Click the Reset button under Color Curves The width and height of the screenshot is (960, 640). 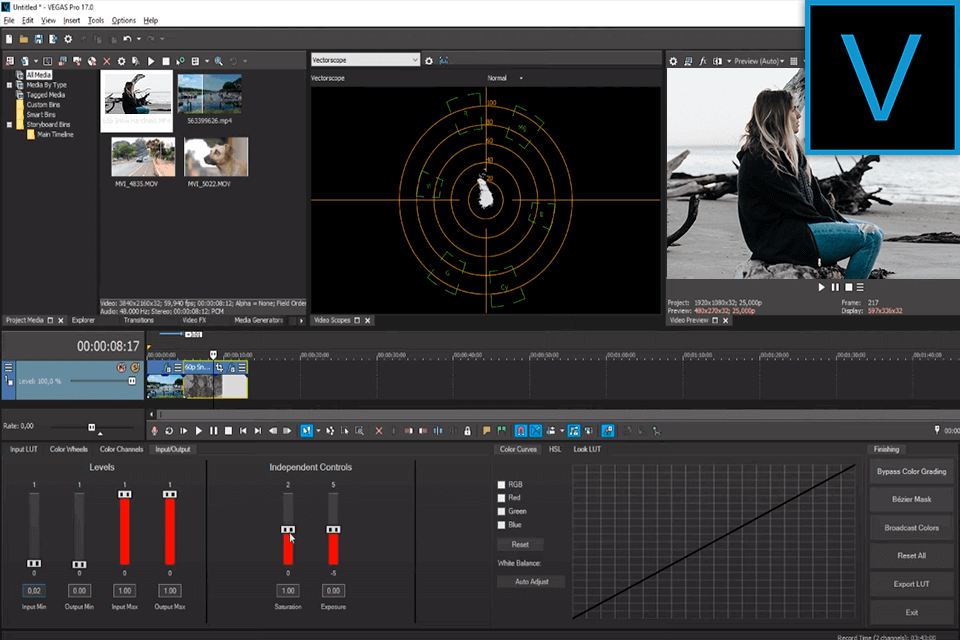click(520, 544)
